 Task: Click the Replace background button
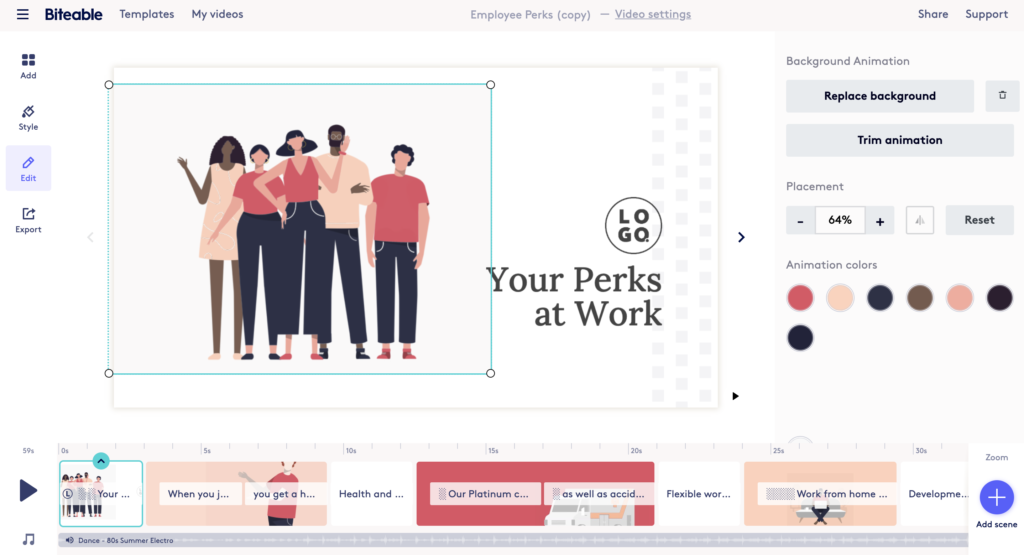(x=880, y=96)
